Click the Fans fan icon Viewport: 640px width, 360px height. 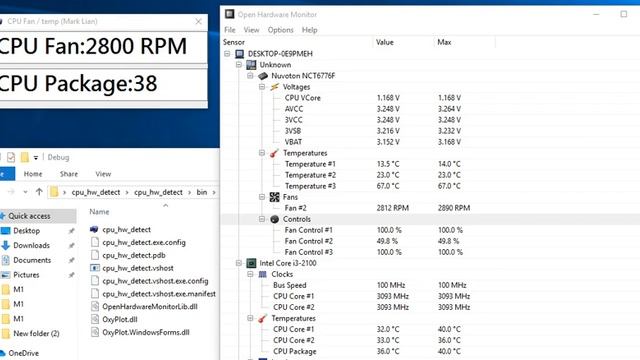(274, 197)
